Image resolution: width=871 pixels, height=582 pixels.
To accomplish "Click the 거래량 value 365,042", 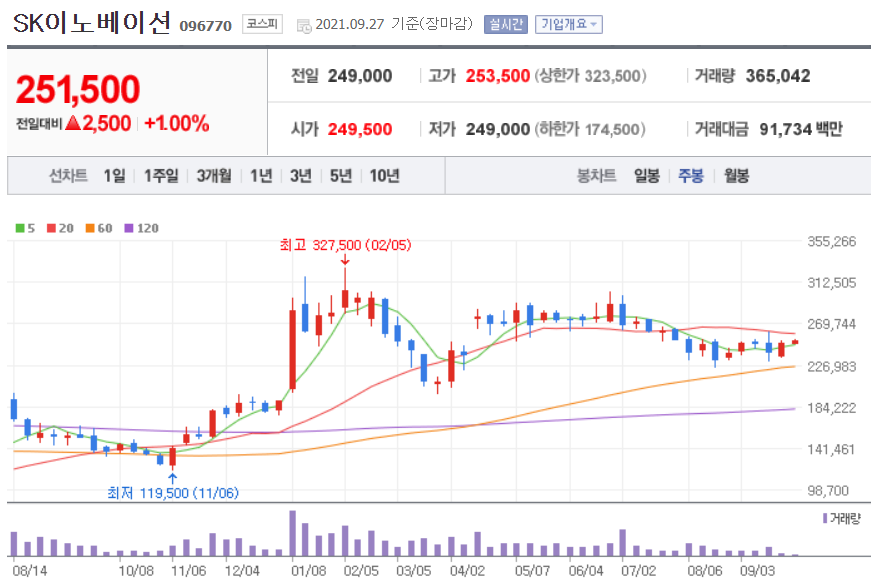I will [778, 76].
